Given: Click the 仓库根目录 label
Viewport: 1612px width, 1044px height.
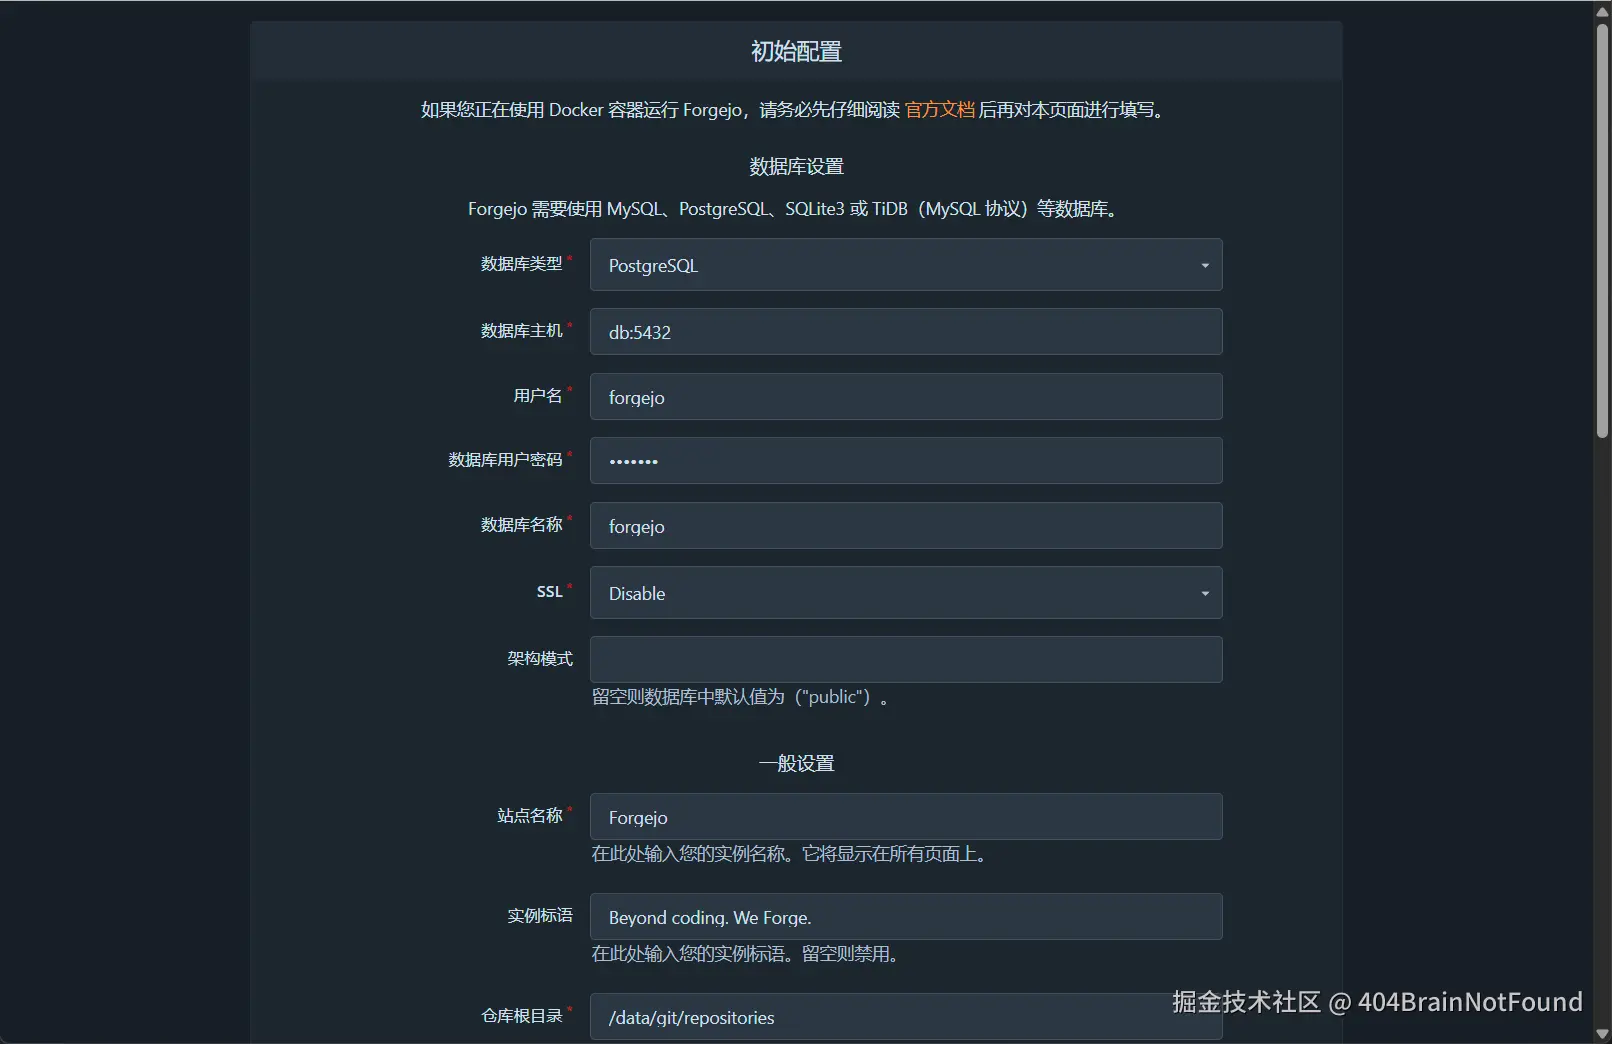Looking at the screenshot, I should [x=521, y=1016].
